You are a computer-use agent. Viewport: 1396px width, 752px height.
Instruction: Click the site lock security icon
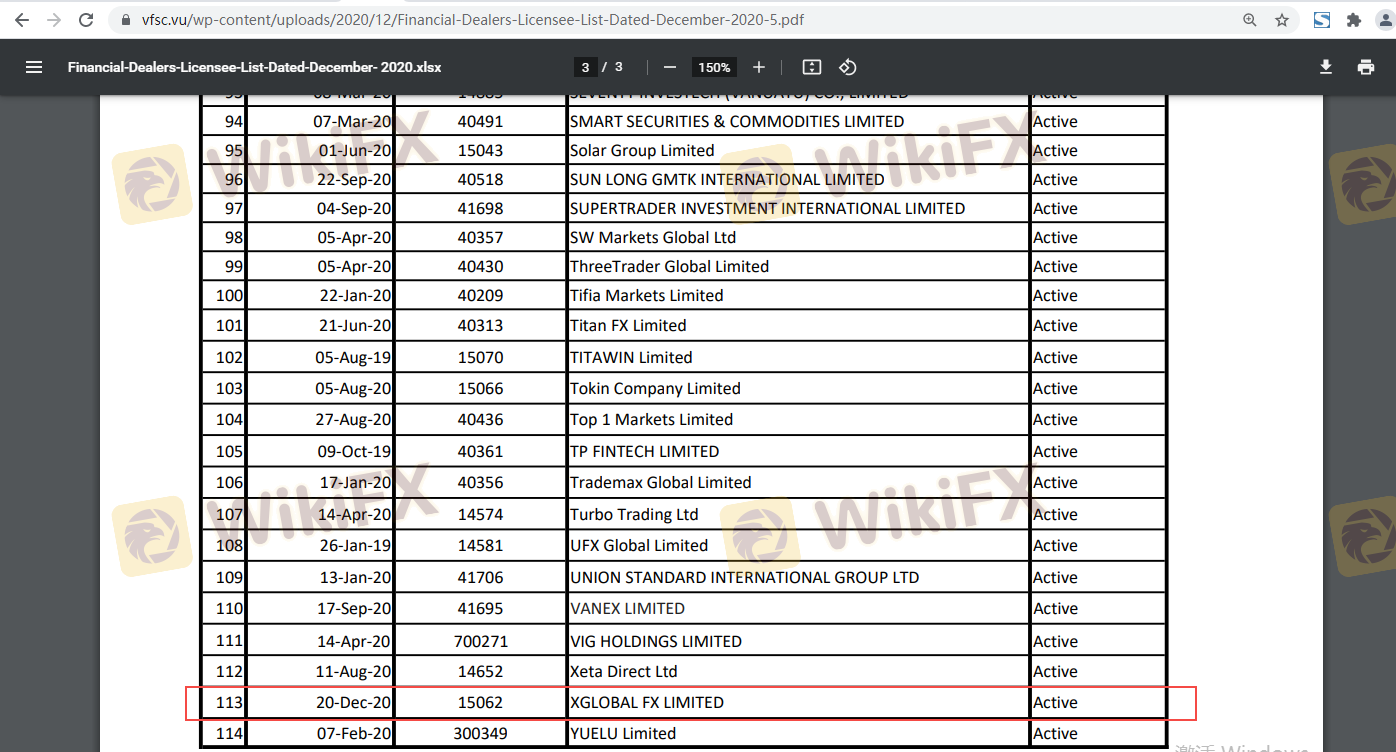click(x=125, y=20)
